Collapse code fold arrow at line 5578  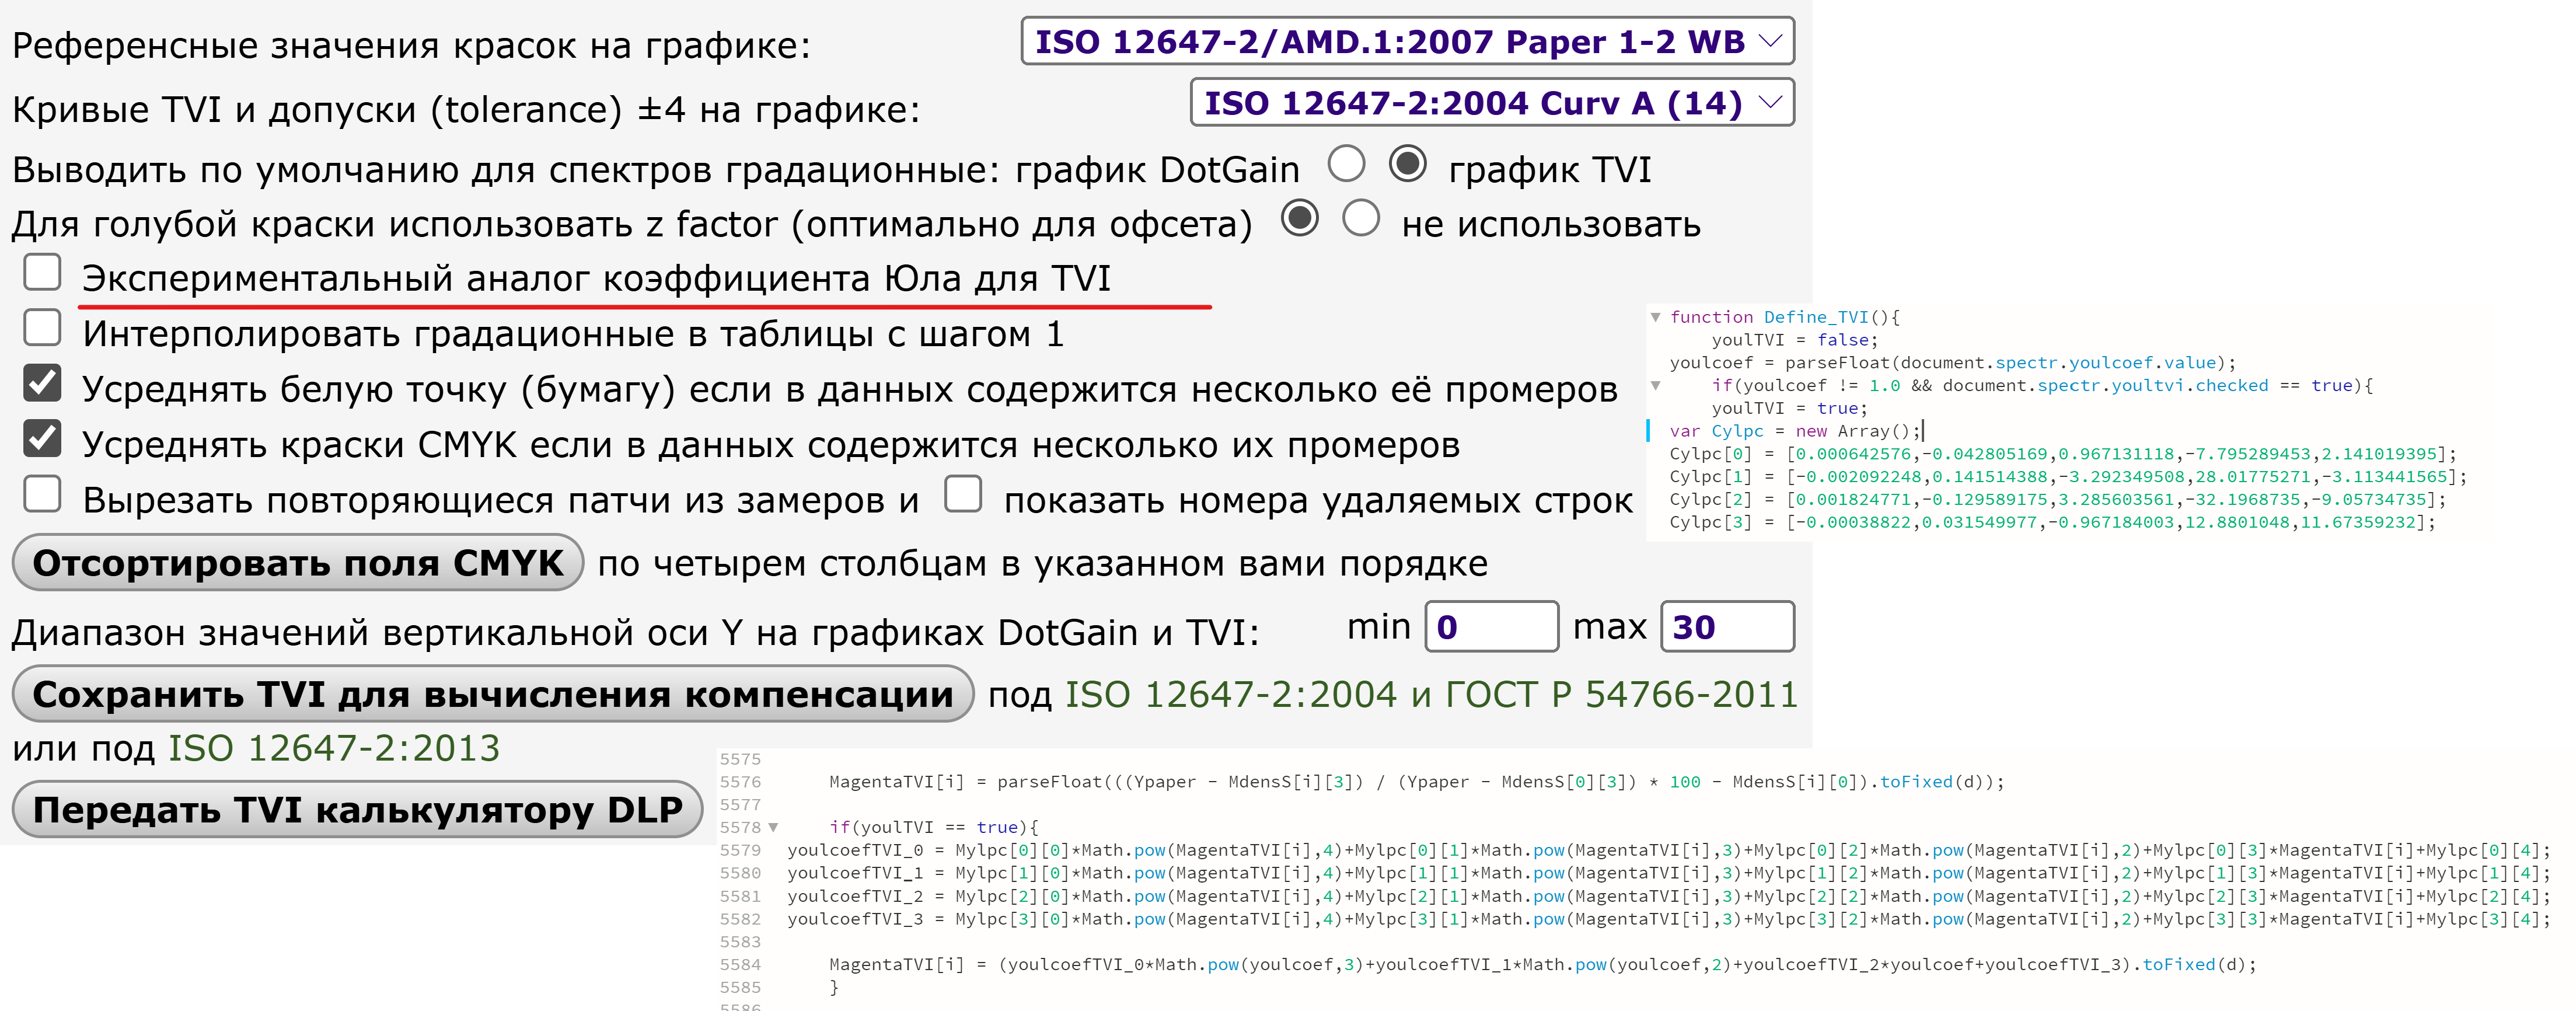coord(773,828)
